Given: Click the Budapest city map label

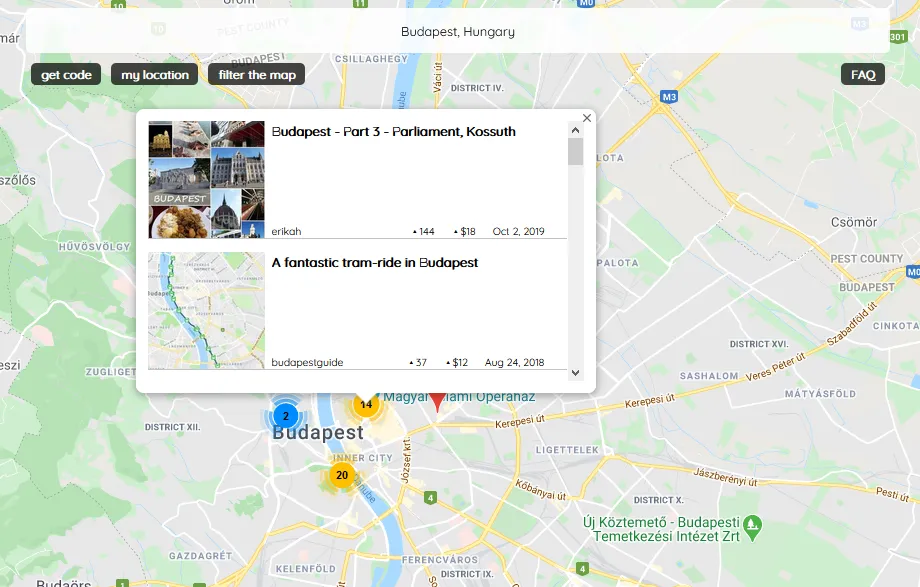Looking at the screenshot, I should click(x=318, y=433).
